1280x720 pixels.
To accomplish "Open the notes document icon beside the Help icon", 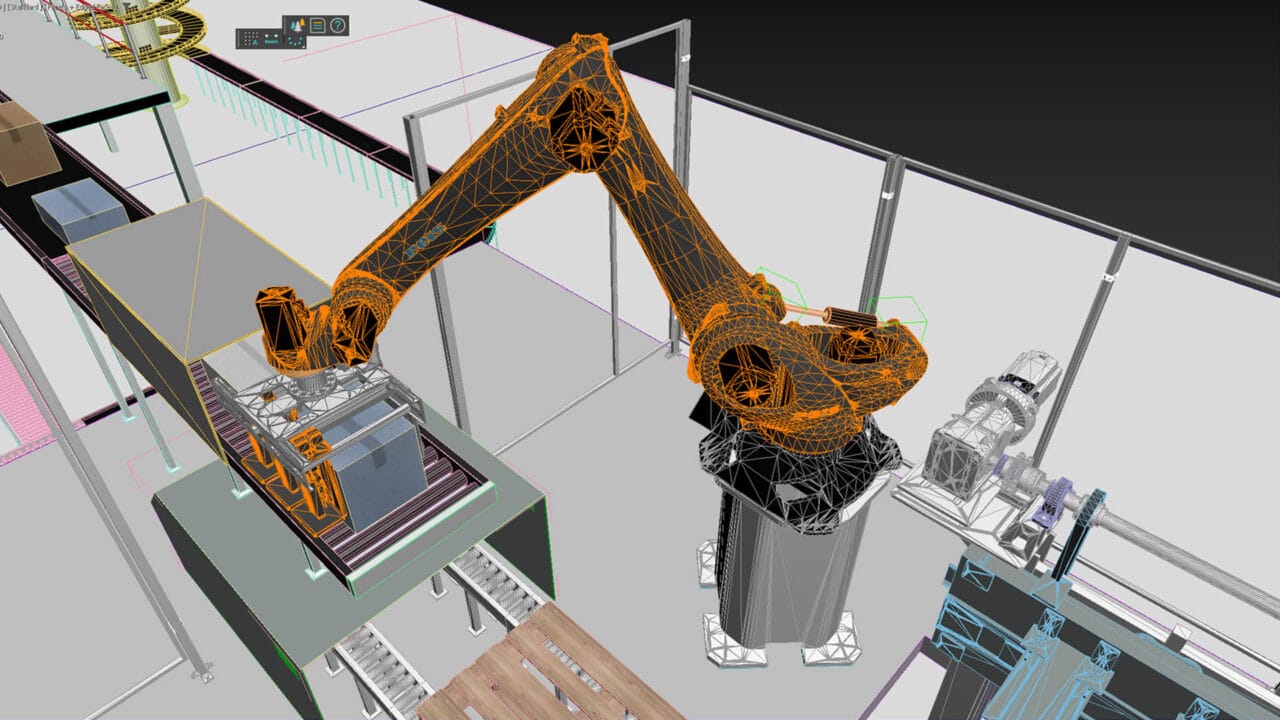I will (x=318, y=25).
